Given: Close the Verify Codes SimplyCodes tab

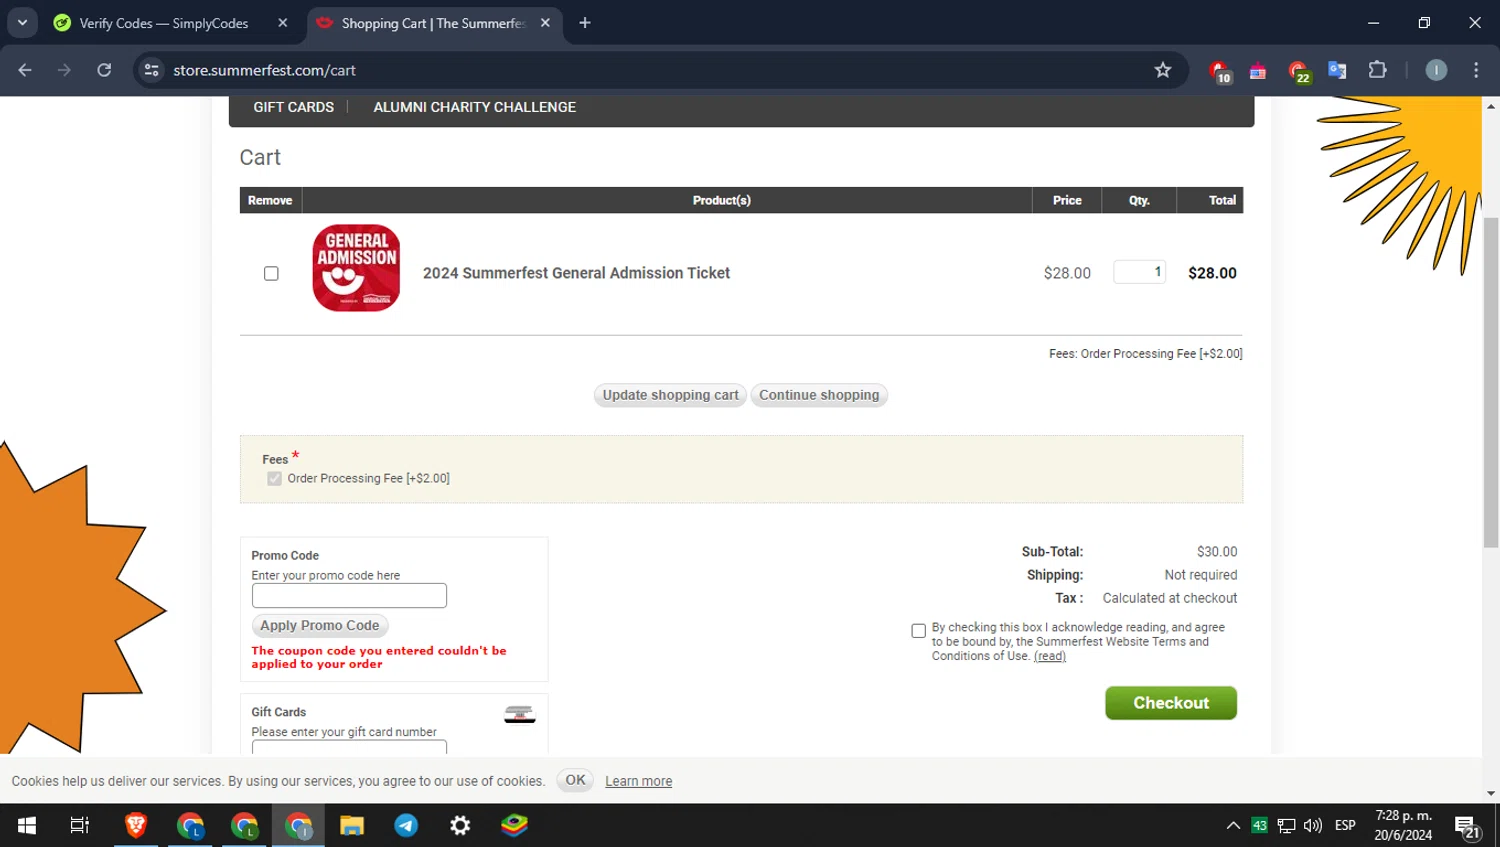Looking at the screenshot, I should pos(283,23).
